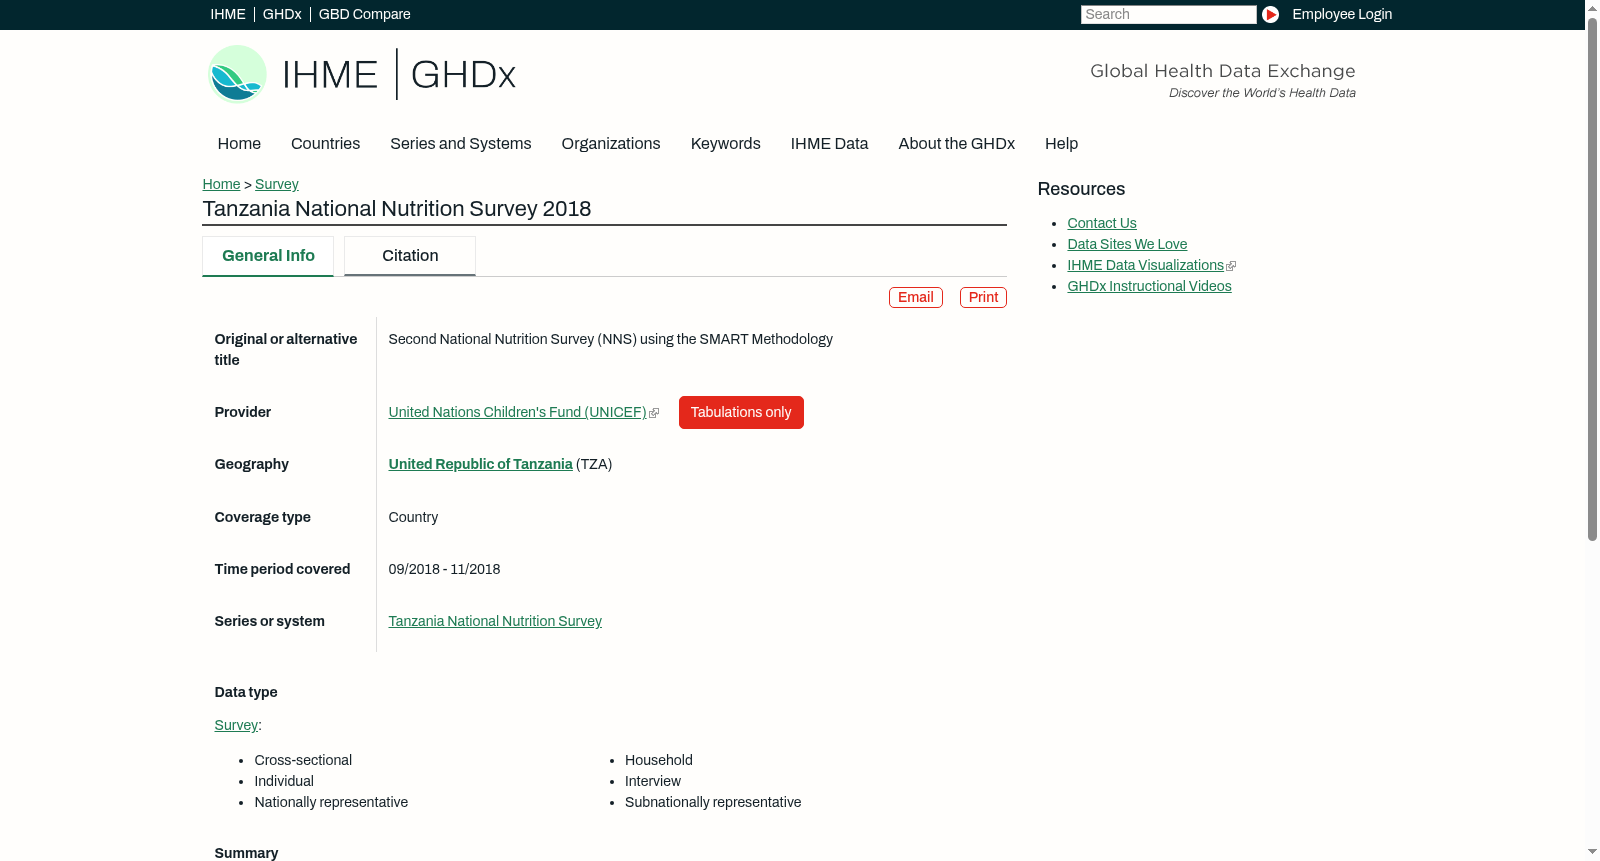Open About the GHDx menu item
This screenshot has width=1600, height=861.
click(957, 144)
